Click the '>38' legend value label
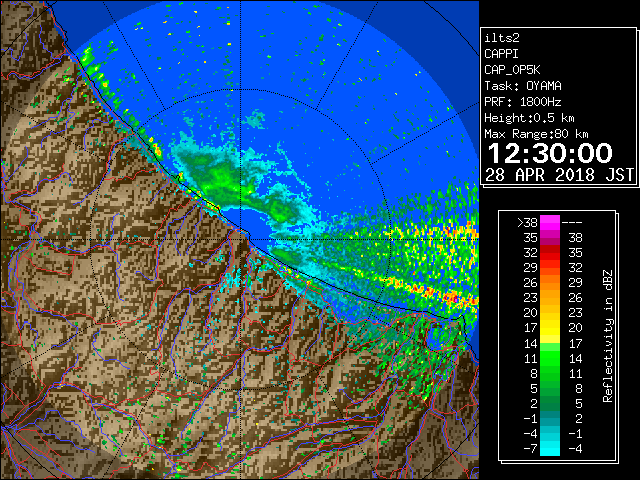This screenshot has width=640, height=480. (x=527, y=223)
